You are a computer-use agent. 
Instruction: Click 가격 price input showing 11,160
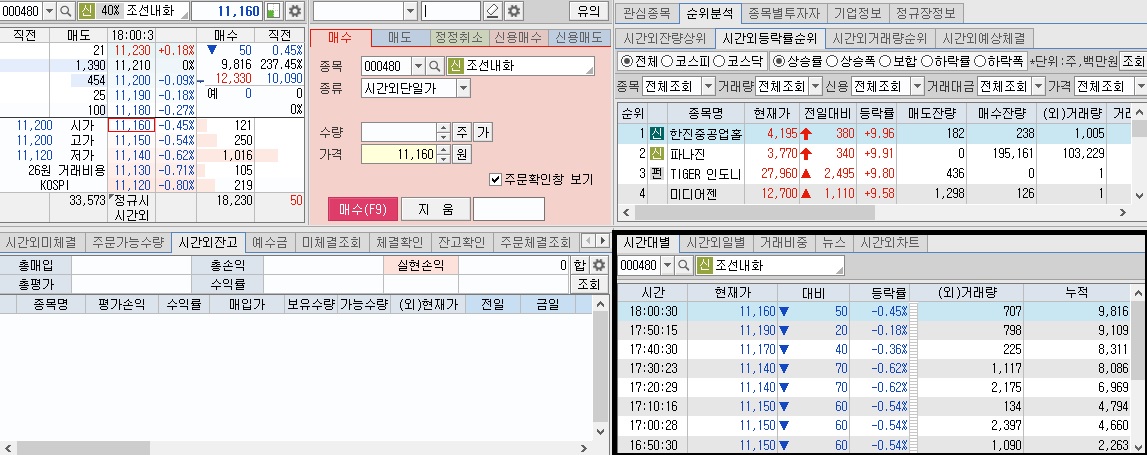pyautogui.click(x=399, y=155)
